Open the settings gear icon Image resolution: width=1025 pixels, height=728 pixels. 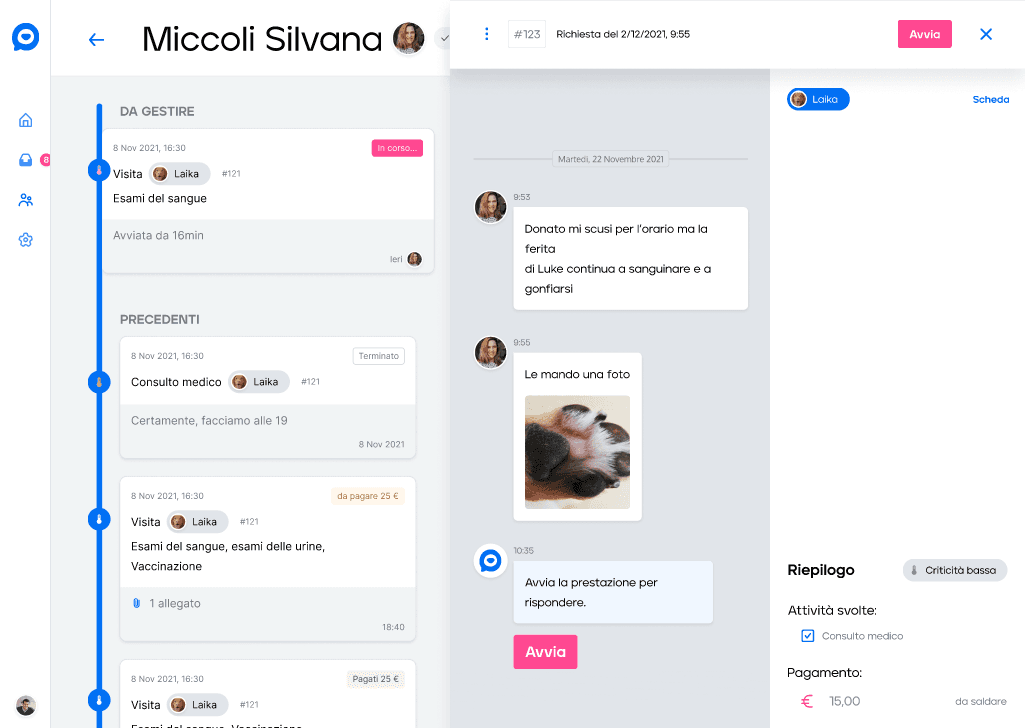pyautogui.click(x=25, y=240)
